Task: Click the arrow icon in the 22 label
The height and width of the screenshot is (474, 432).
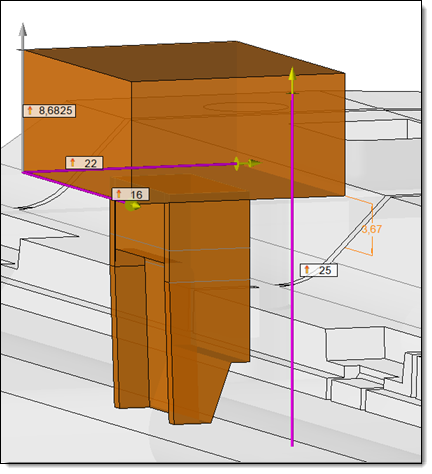Action: [x=73, y=163]
